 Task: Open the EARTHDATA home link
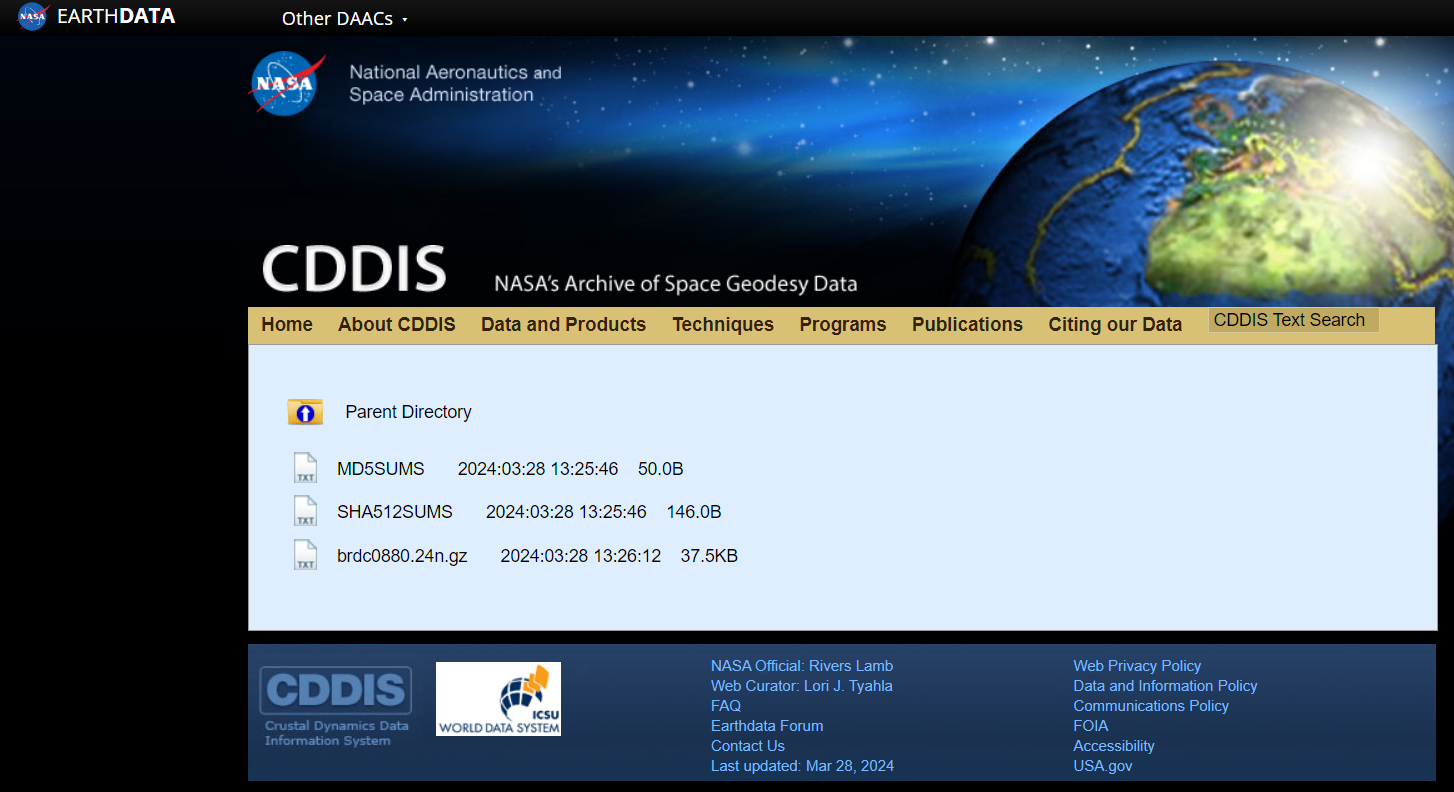116,16
